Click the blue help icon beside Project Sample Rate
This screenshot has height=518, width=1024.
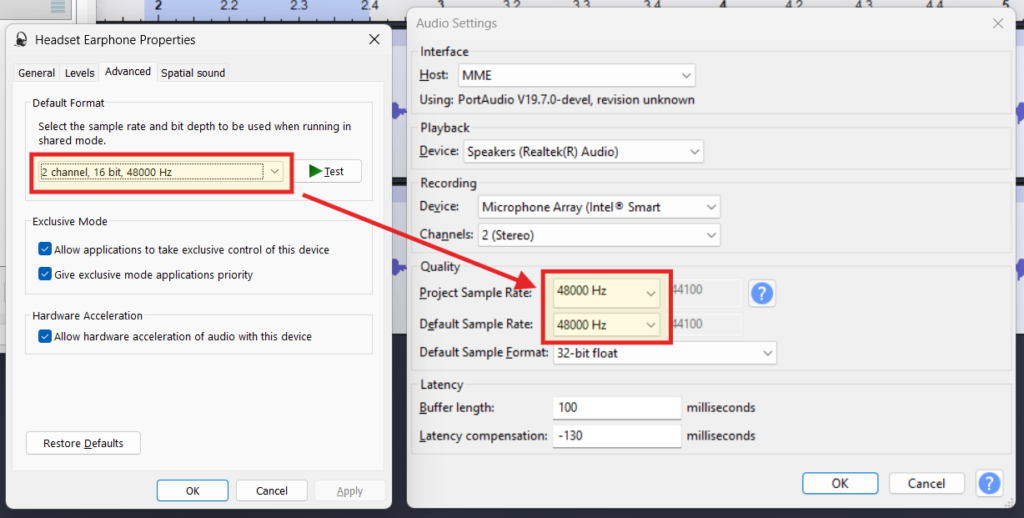pyautogui.click(x=762, y=293)
